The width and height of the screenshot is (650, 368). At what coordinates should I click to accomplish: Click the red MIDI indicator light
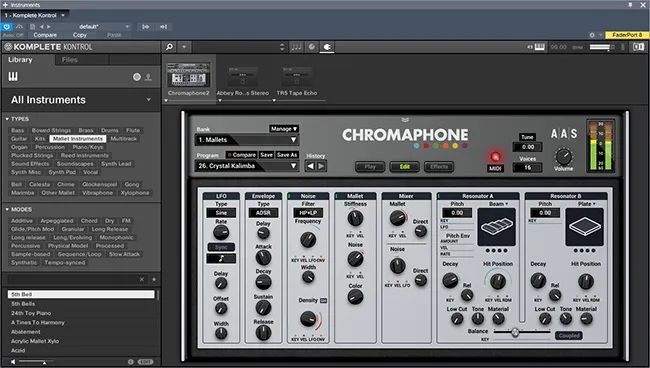(x=495, y=157)
